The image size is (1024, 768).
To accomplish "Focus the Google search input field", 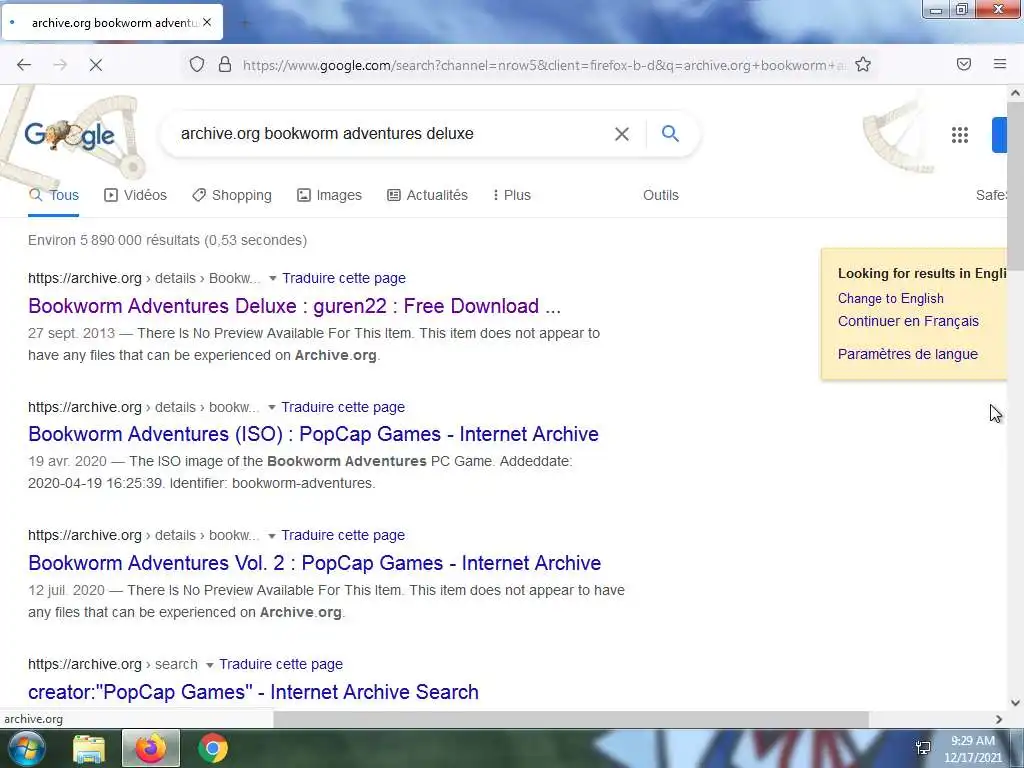I will pyautogui.click(x=392, y=134).
